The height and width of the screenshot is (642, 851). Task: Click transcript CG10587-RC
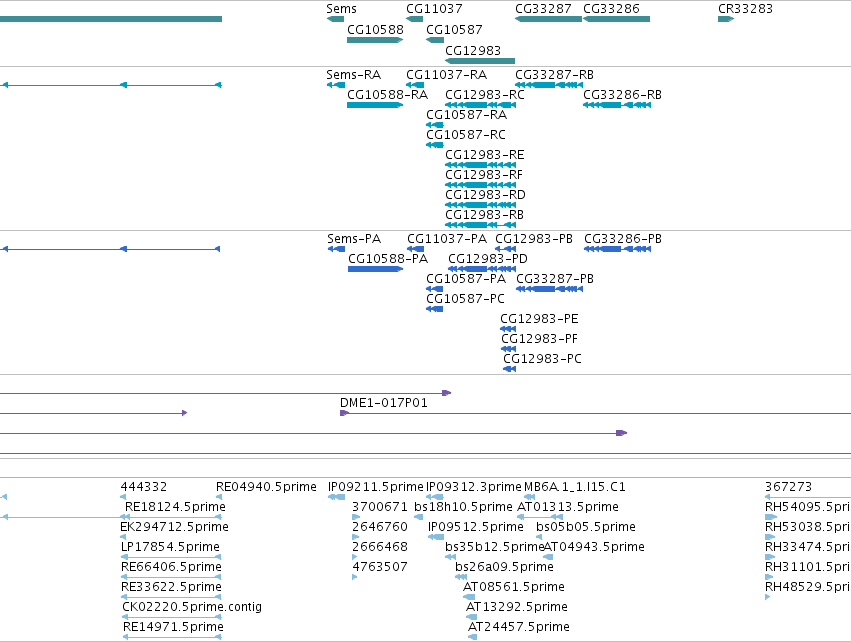click(x=435, y=145)
